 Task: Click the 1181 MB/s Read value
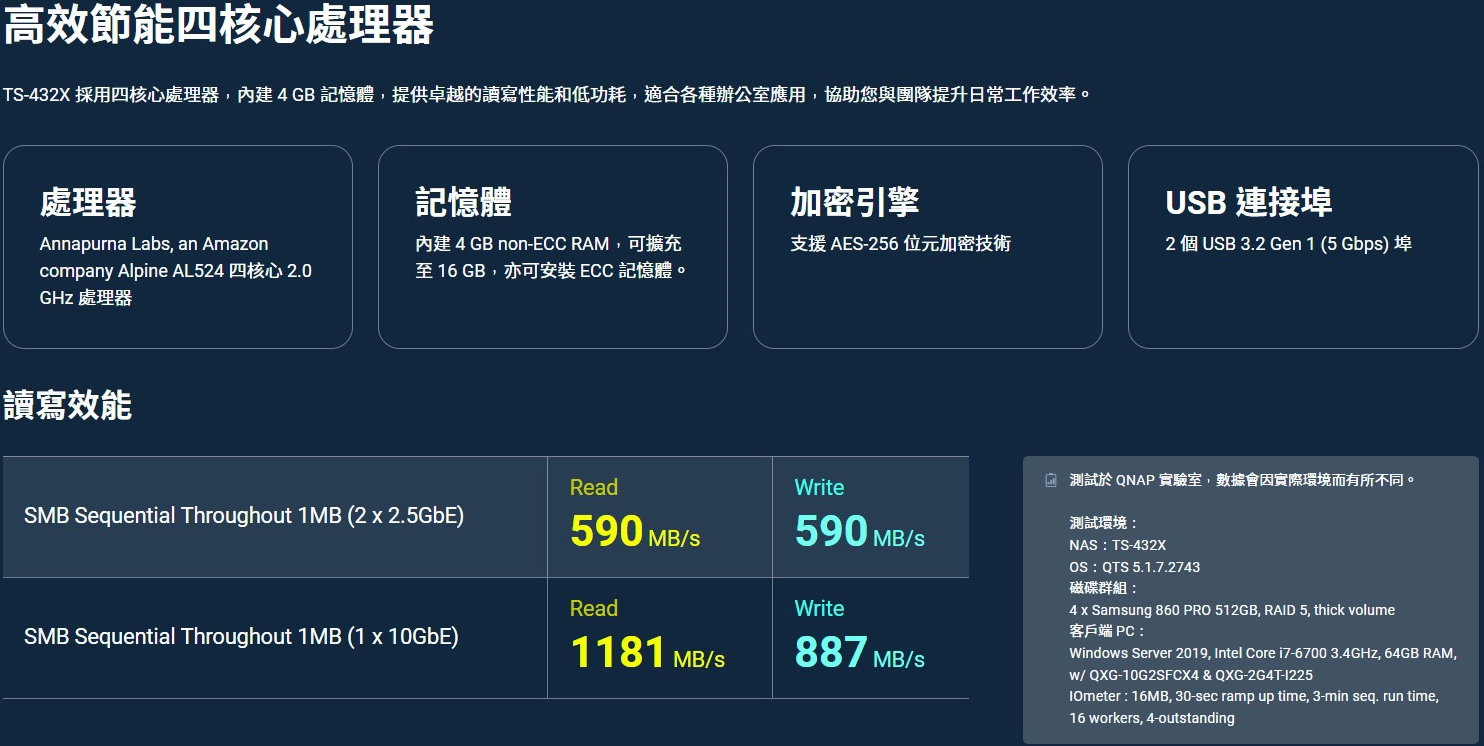(647, 652)
